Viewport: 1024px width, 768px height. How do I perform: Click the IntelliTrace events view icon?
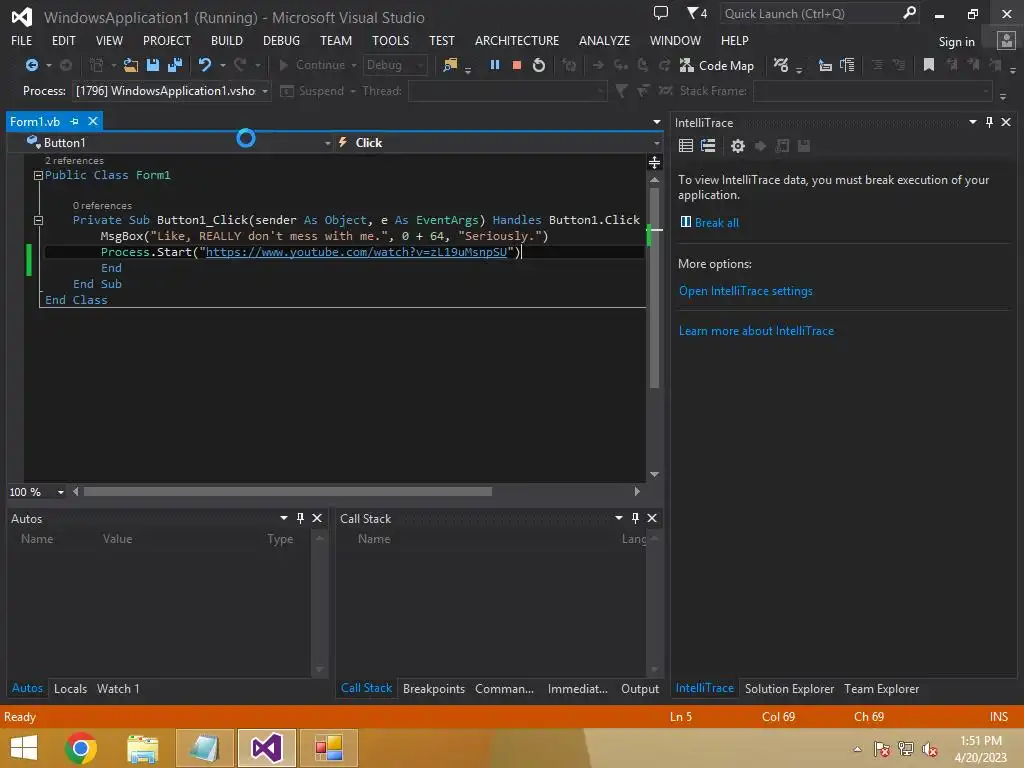(686, 146)
